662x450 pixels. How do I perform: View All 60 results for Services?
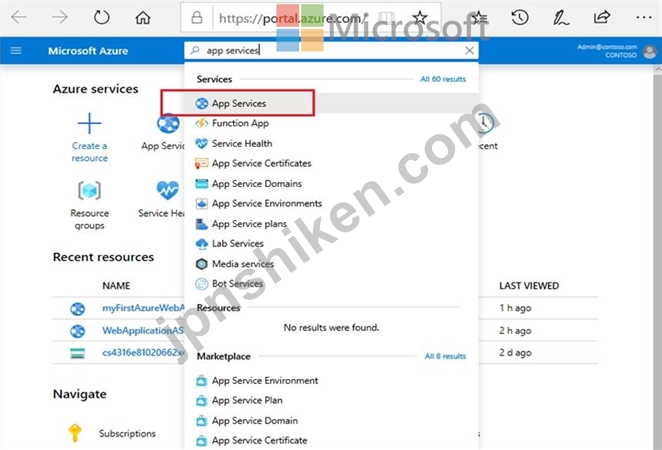click(x=443, y=79)
